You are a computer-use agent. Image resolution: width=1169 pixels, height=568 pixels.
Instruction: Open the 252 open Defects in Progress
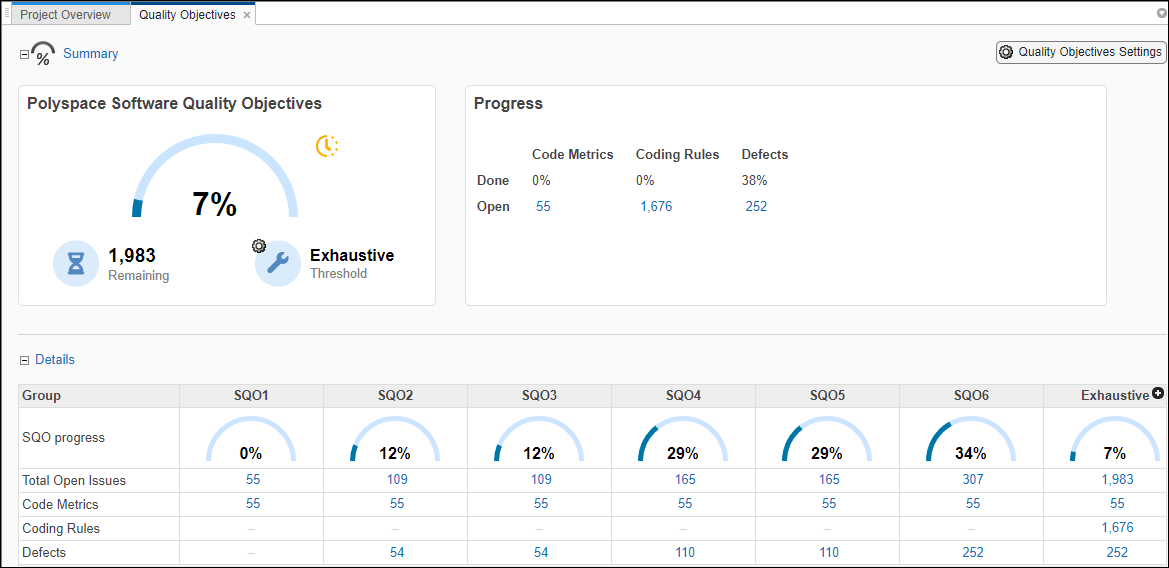pos(756,207)
